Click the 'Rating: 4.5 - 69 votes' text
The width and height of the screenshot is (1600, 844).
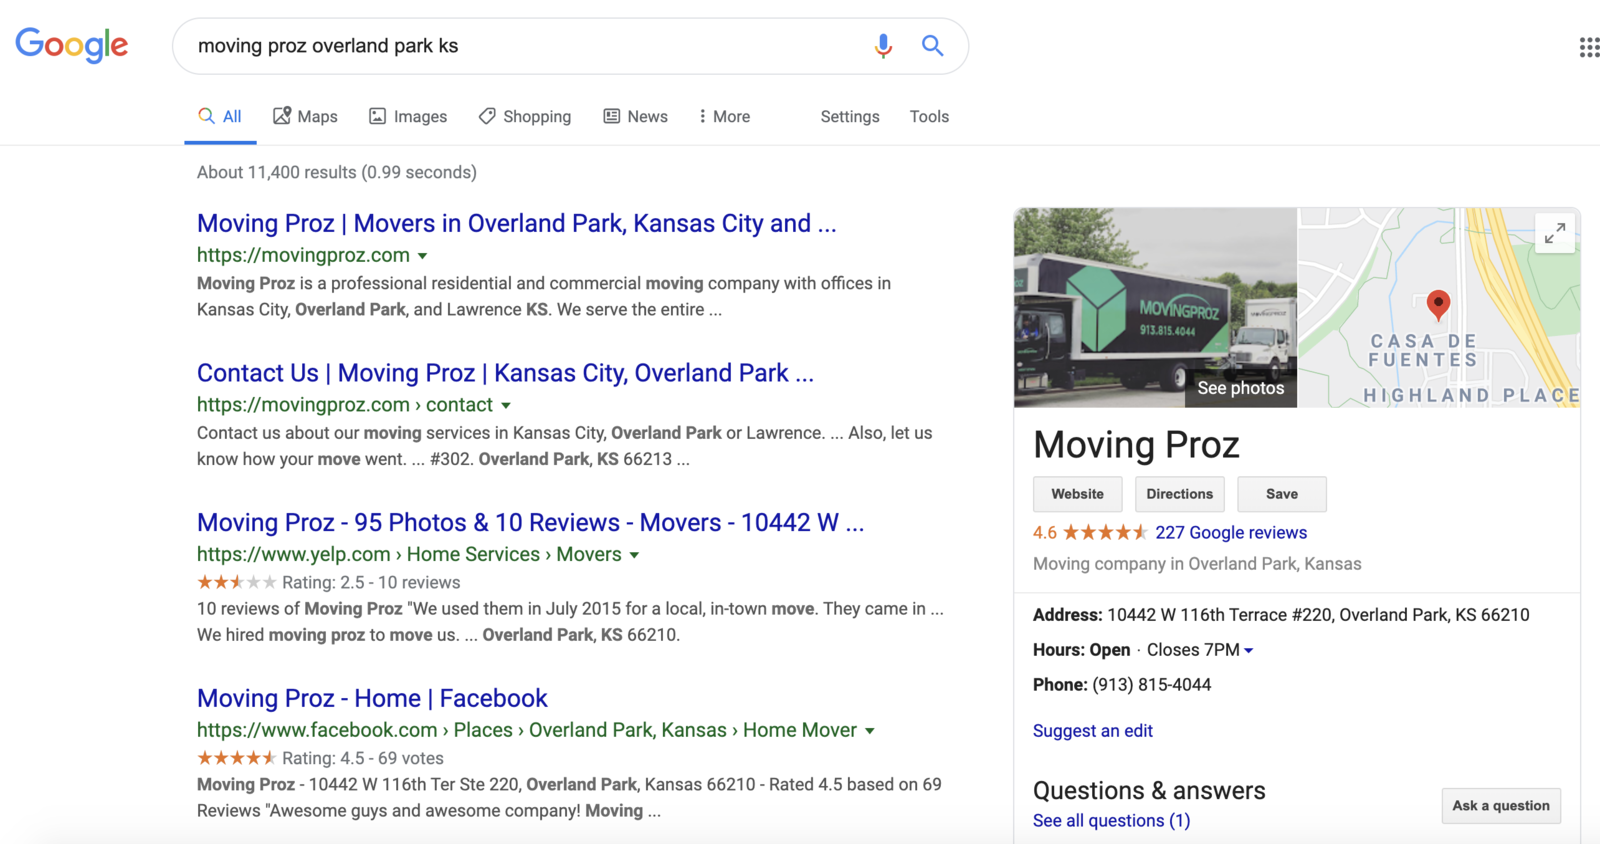click(362, 759)
